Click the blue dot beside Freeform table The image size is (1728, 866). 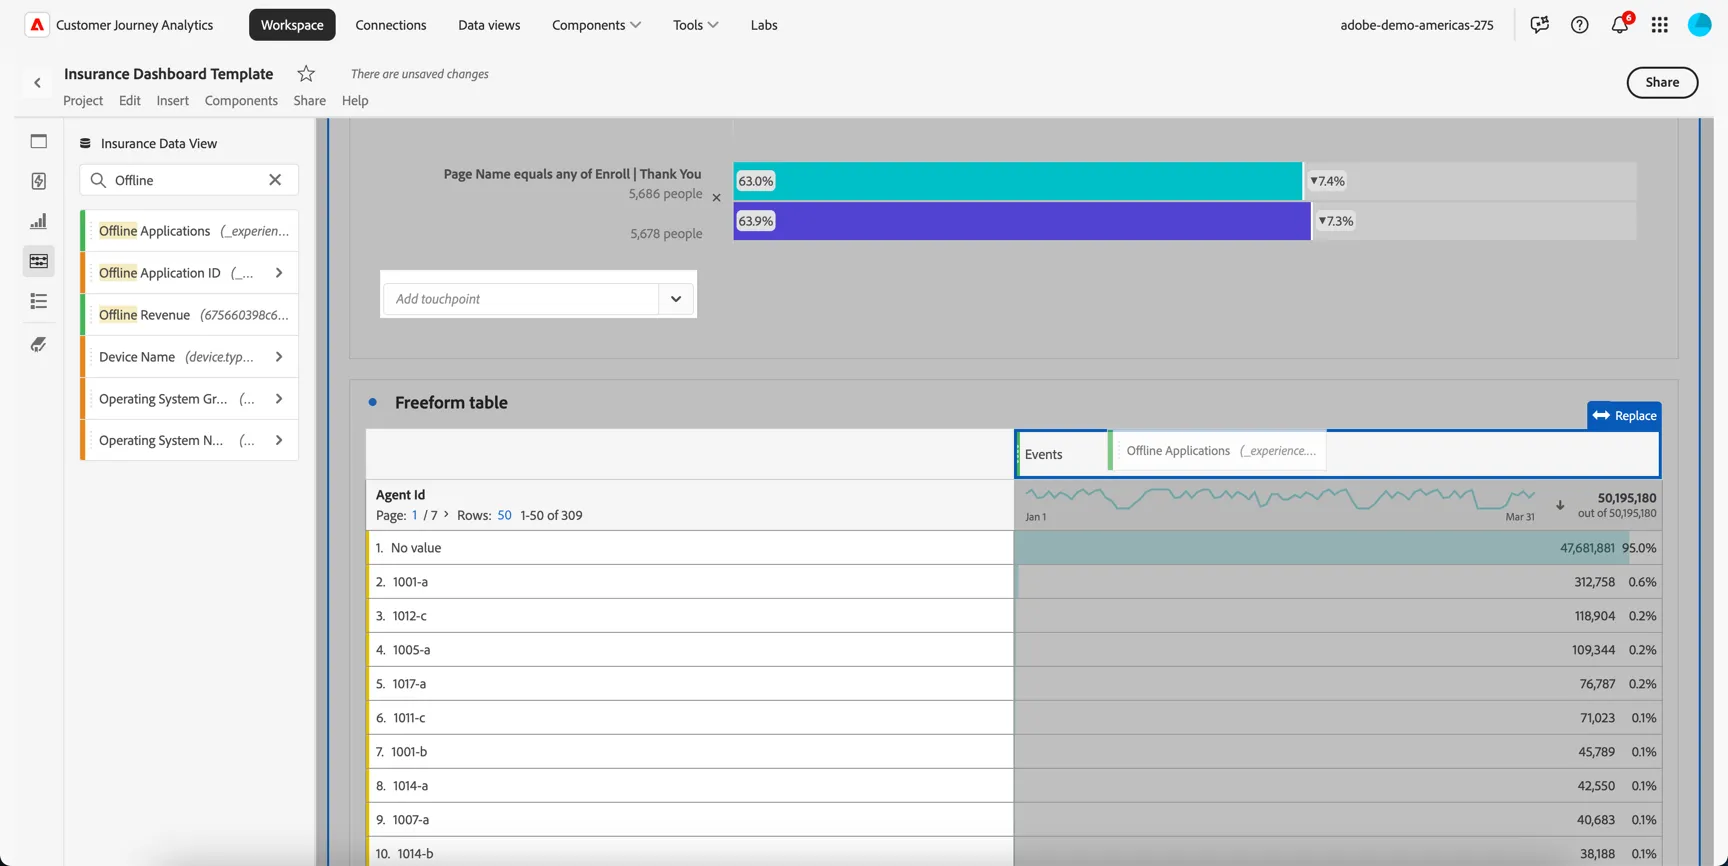tap(373, 402)
